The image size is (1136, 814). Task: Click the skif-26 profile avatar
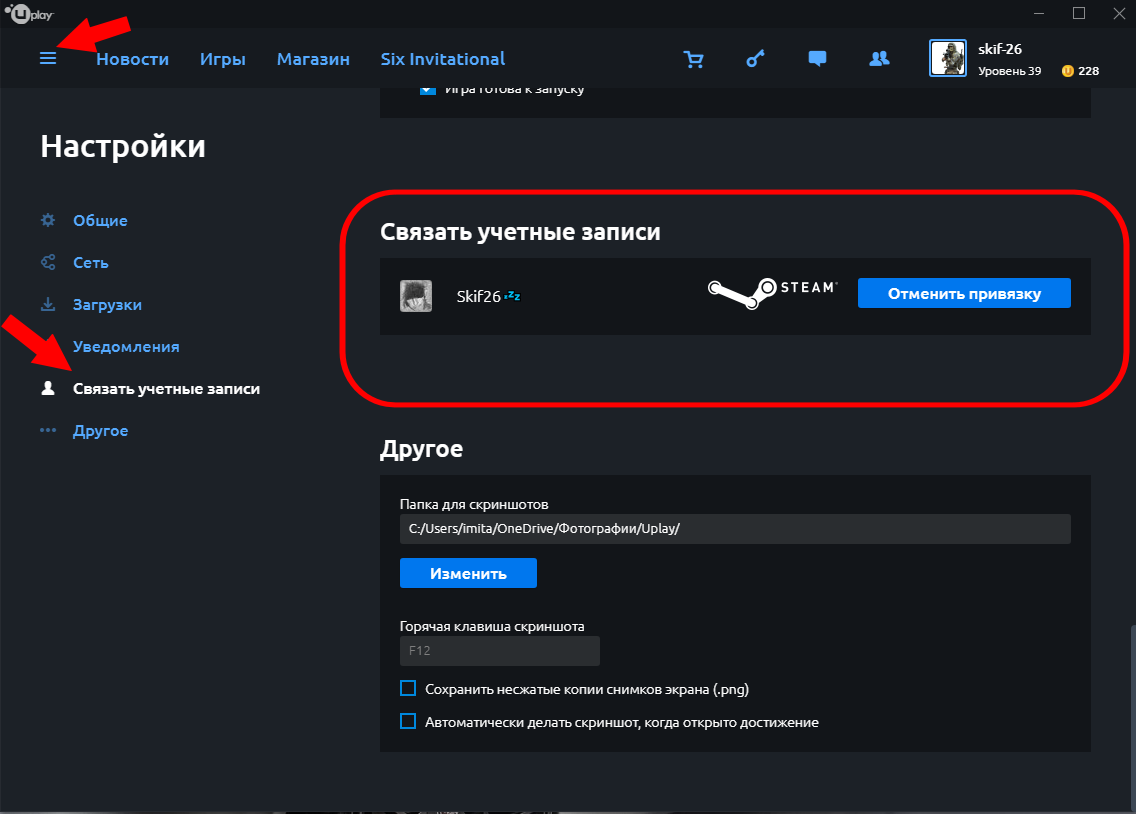coord(948,58)
